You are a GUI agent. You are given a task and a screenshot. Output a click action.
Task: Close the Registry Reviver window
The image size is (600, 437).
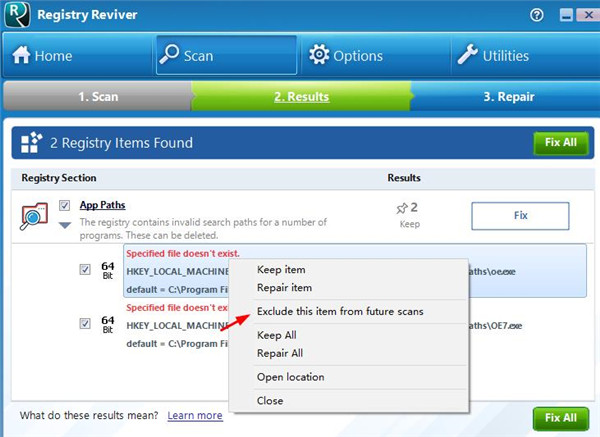[x=589, y=15]
